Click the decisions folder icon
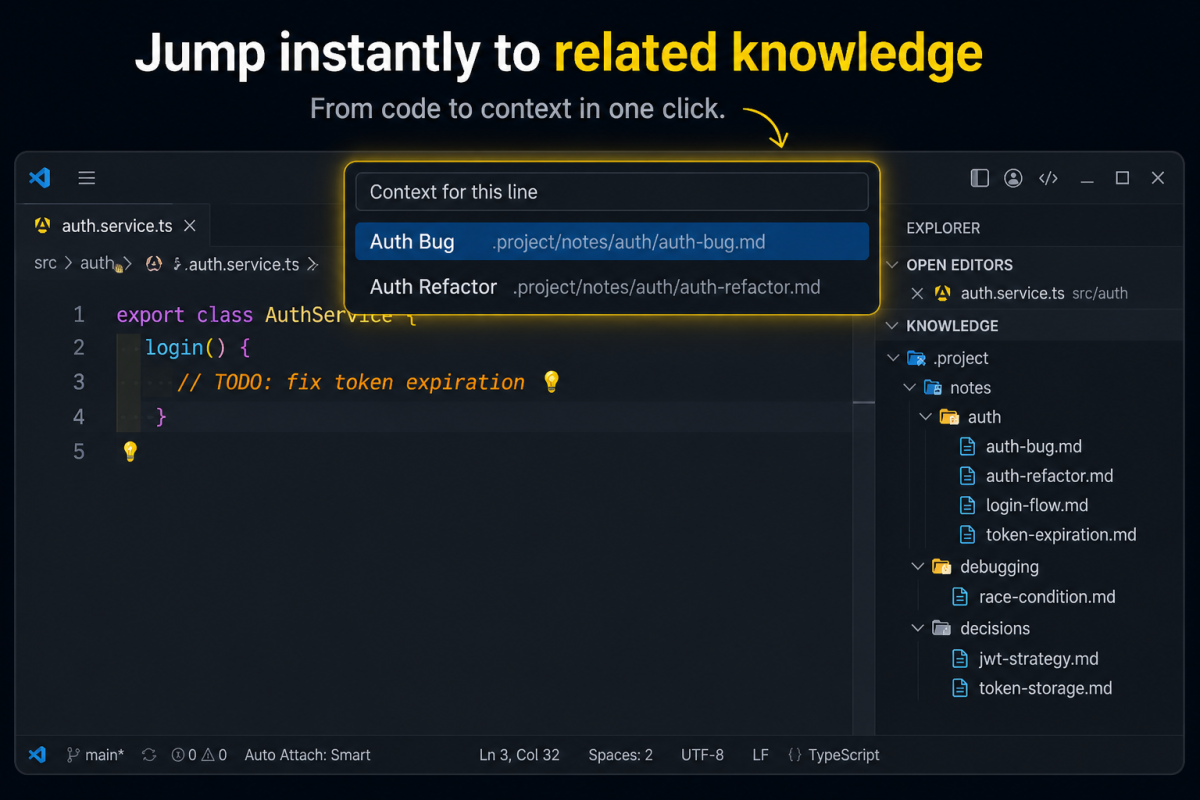The height and width of the screenshot is (800, 1200). 941,628
